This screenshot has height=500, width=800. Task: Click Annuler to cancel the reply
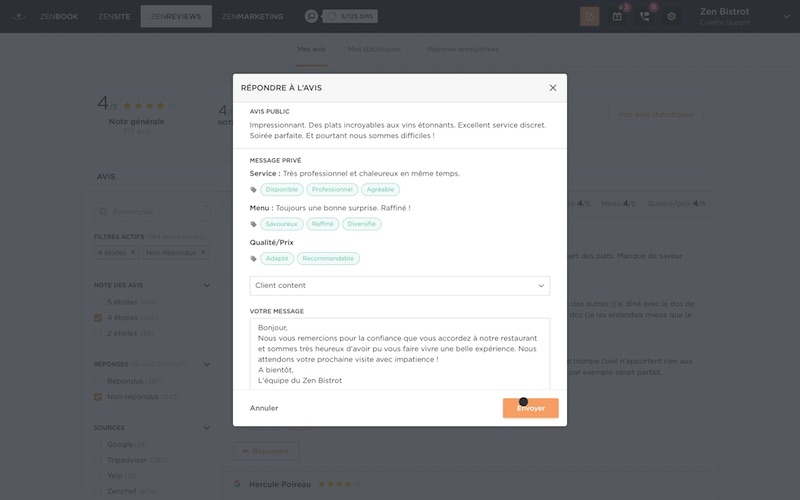tap(264, 408)
